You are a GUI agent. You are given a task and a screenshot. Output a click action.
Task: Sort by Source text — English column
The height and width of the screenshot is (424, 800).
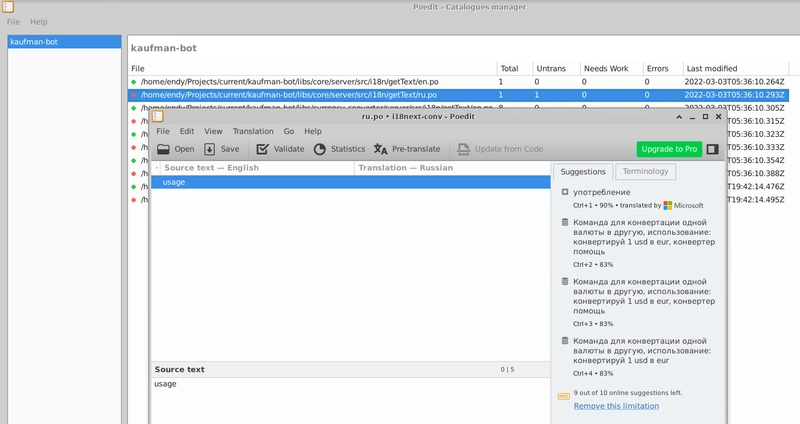[x=258, y=168]
